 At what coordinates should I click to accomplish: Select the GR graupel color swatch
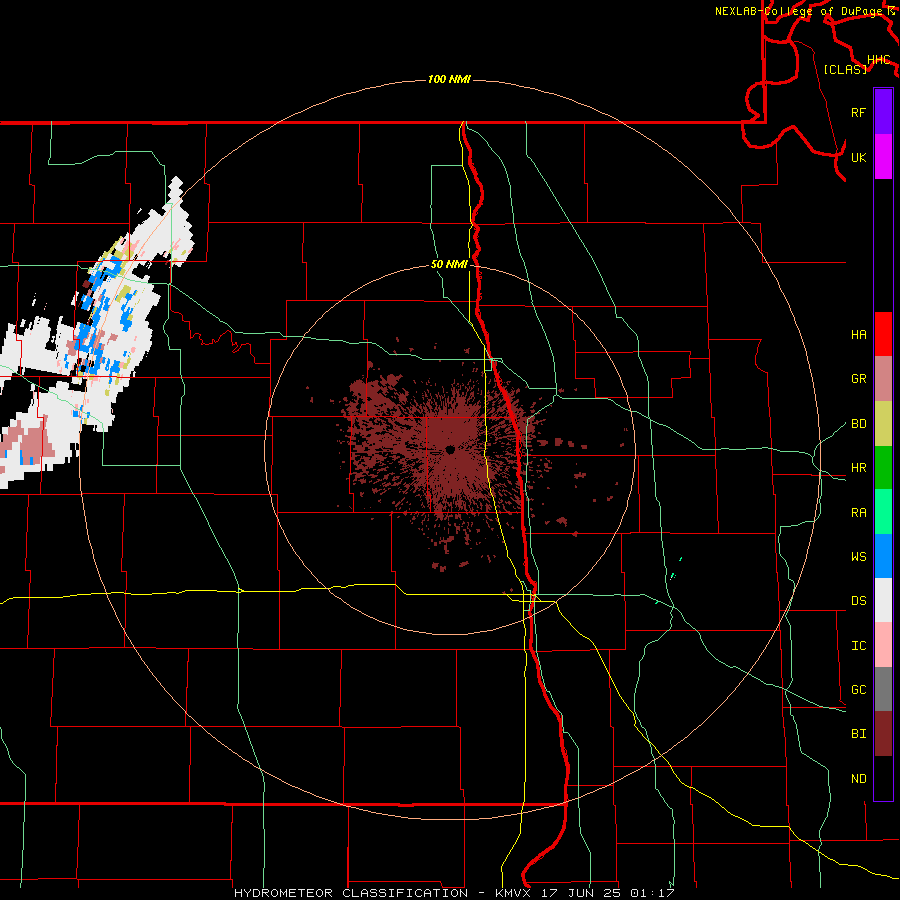point(883,379)
